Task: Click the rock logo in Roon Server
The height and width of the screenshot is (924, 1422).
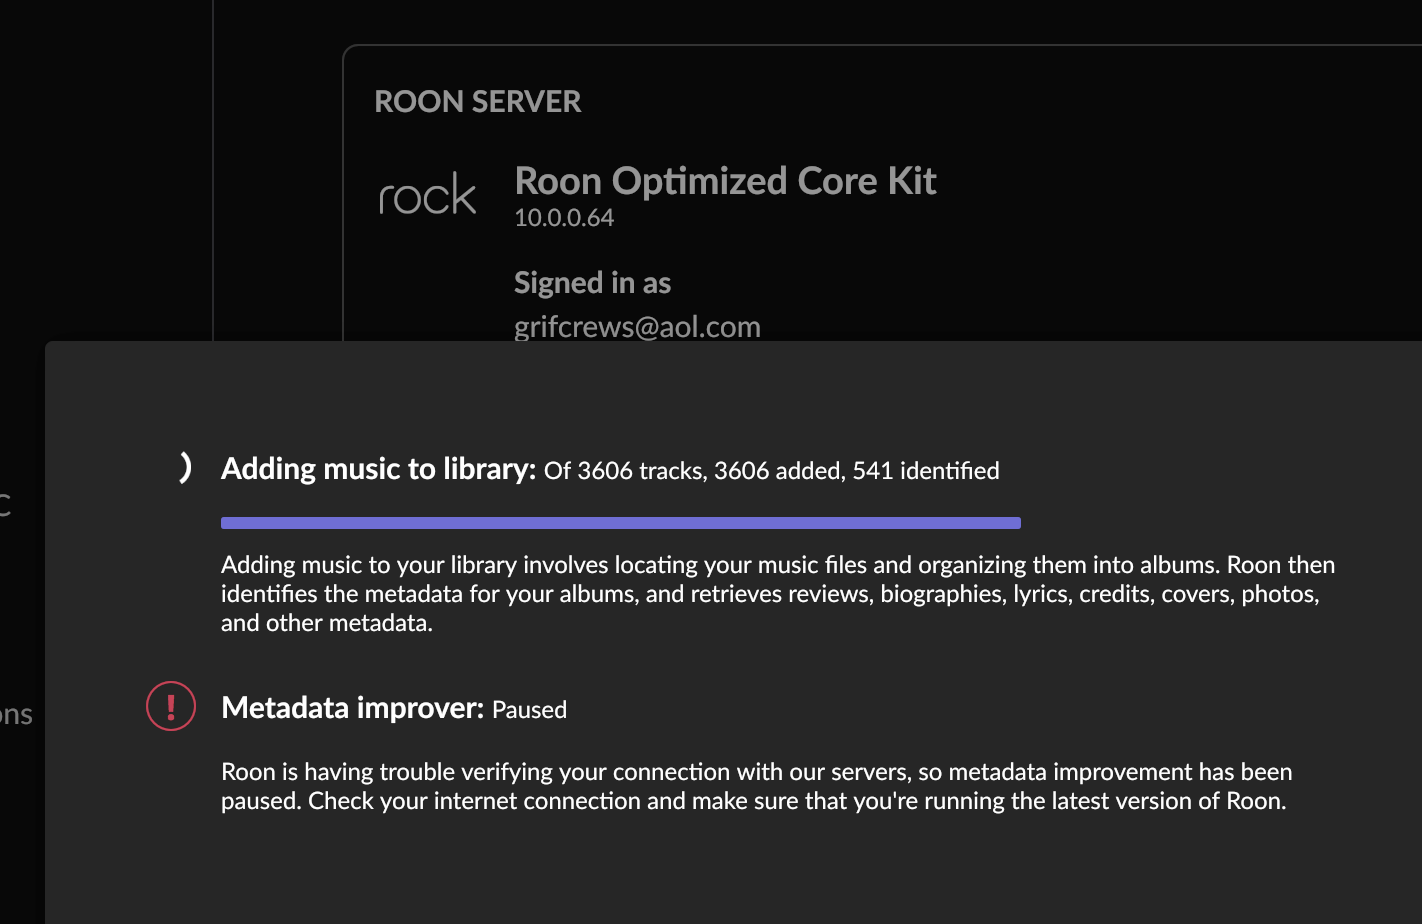Action: click(427, 195)
